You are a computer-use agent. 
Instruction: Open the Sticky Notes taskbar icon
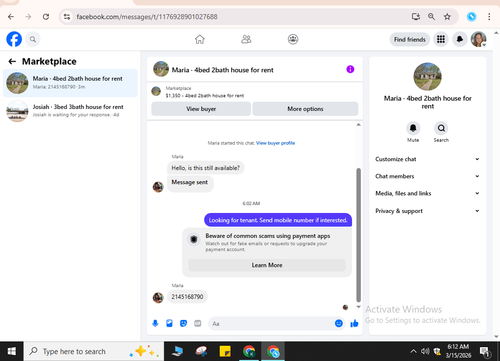click(x=225, y=351)
